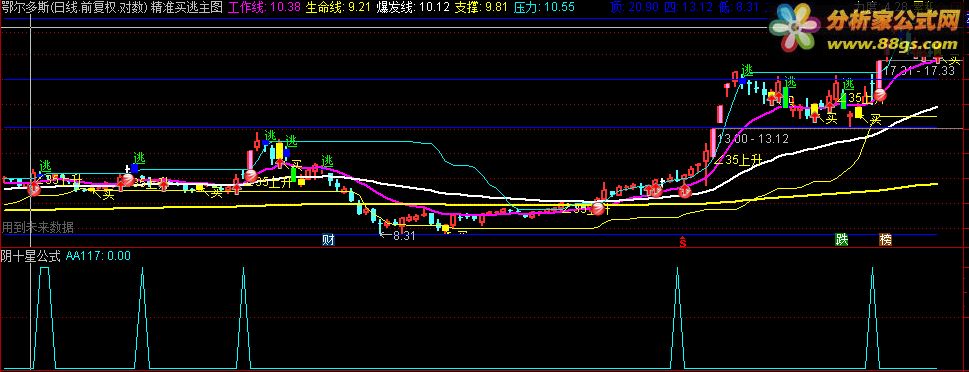
Task: Click the brown 榜 marker icon
Action: [886, 240]
